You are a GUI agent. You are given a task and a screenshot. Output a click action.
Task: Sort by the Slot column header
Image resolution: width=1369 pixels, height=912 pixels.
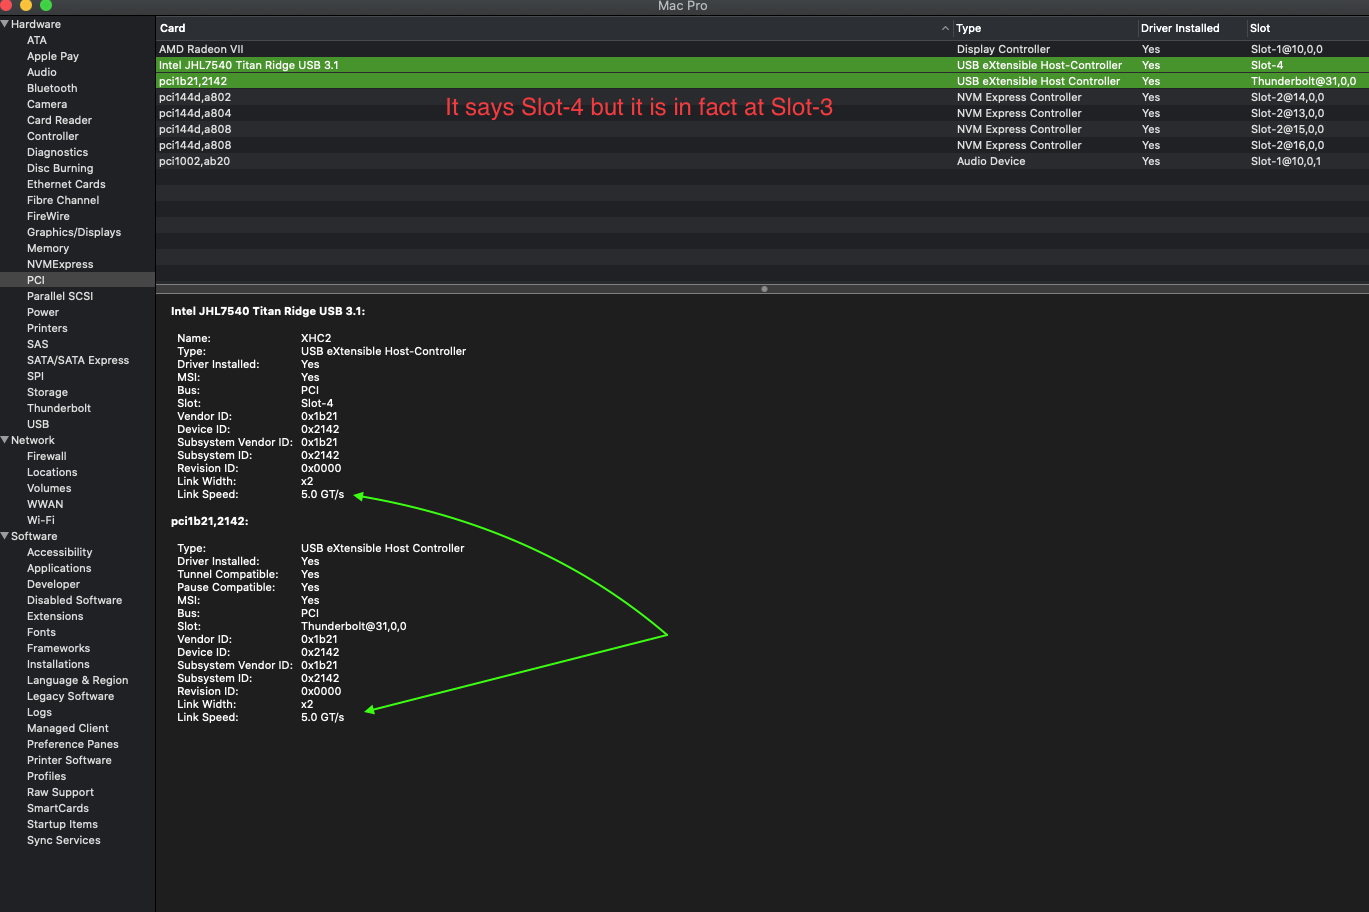1260,28
